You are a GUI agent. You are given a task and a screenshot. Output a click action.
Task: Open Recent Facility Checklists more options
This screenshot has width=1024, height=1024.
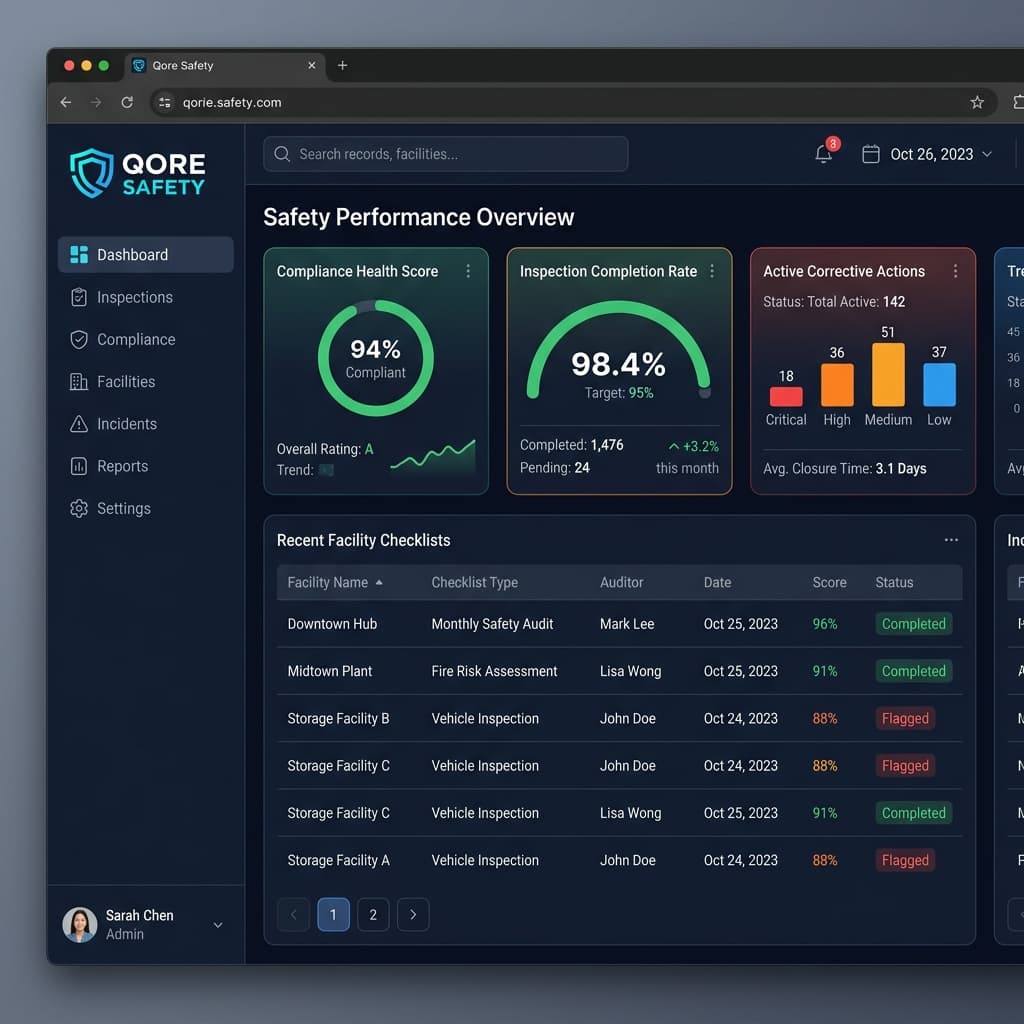click(952, 540)
